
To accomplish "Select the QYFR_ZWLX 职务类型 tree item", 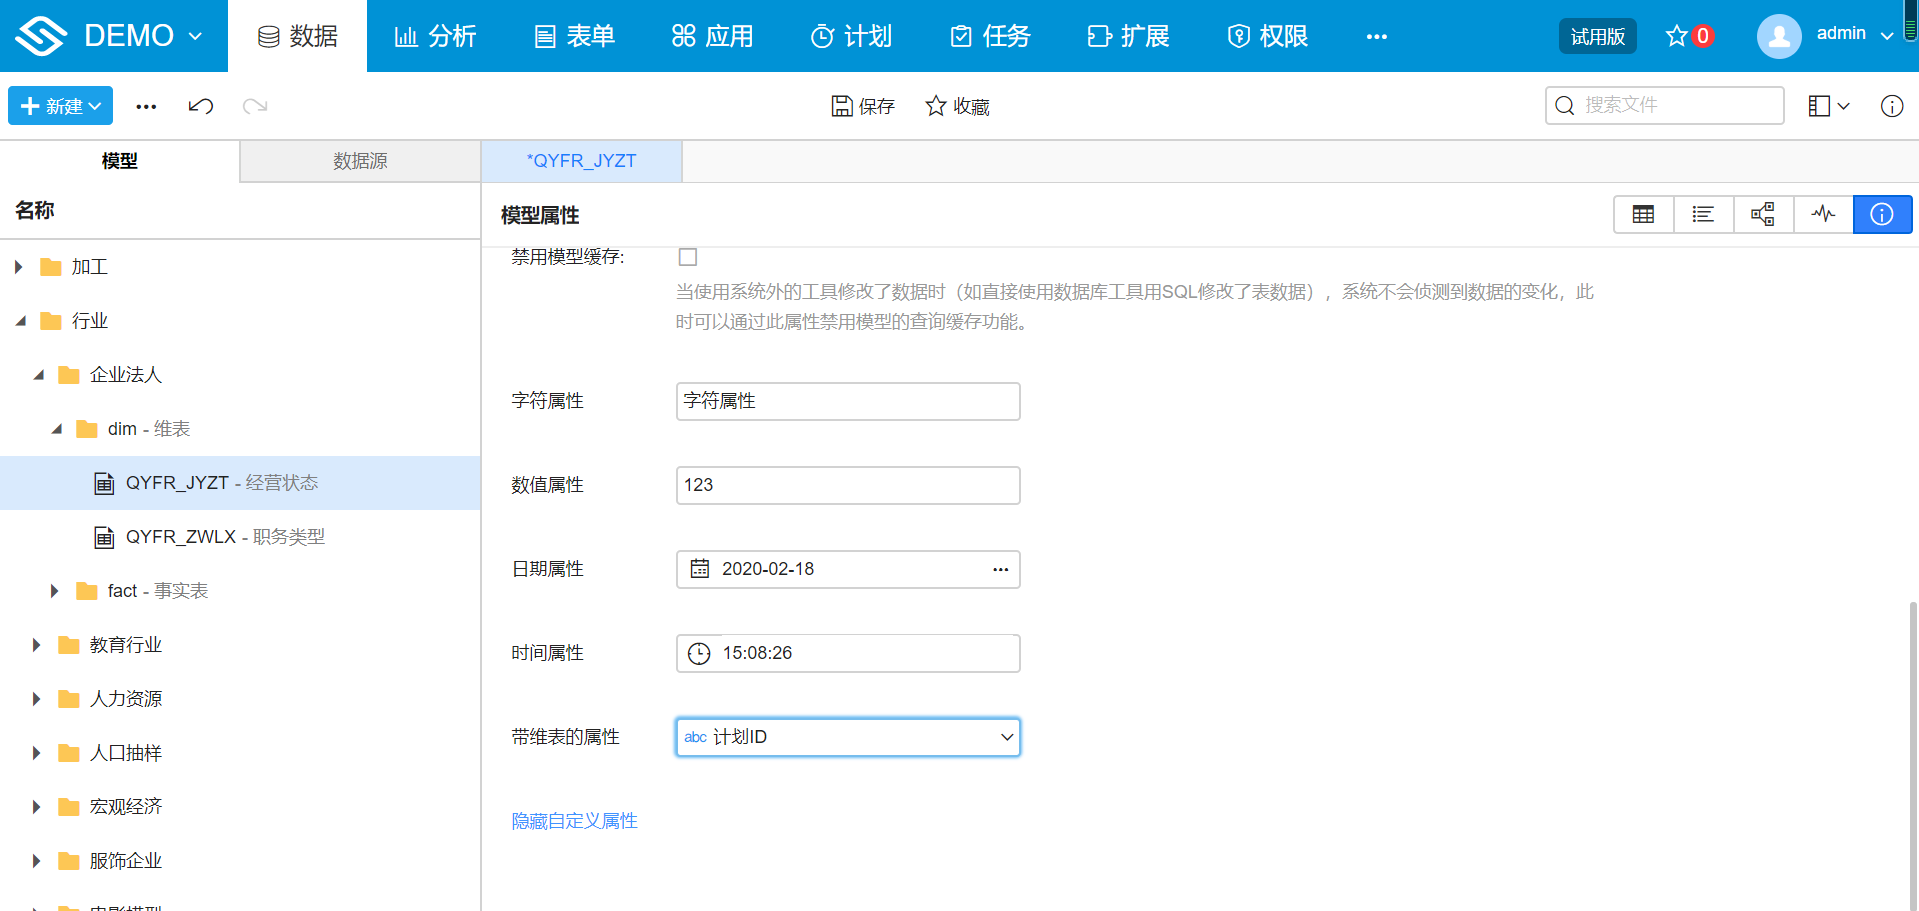I will [224, 536].
